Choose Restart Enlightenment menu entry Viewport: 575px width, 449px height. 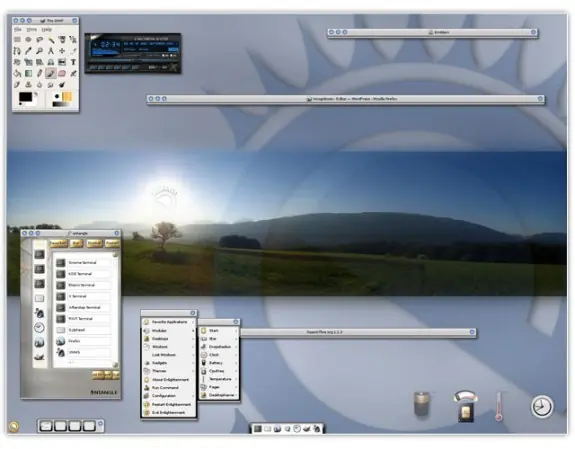coord(169,404)
